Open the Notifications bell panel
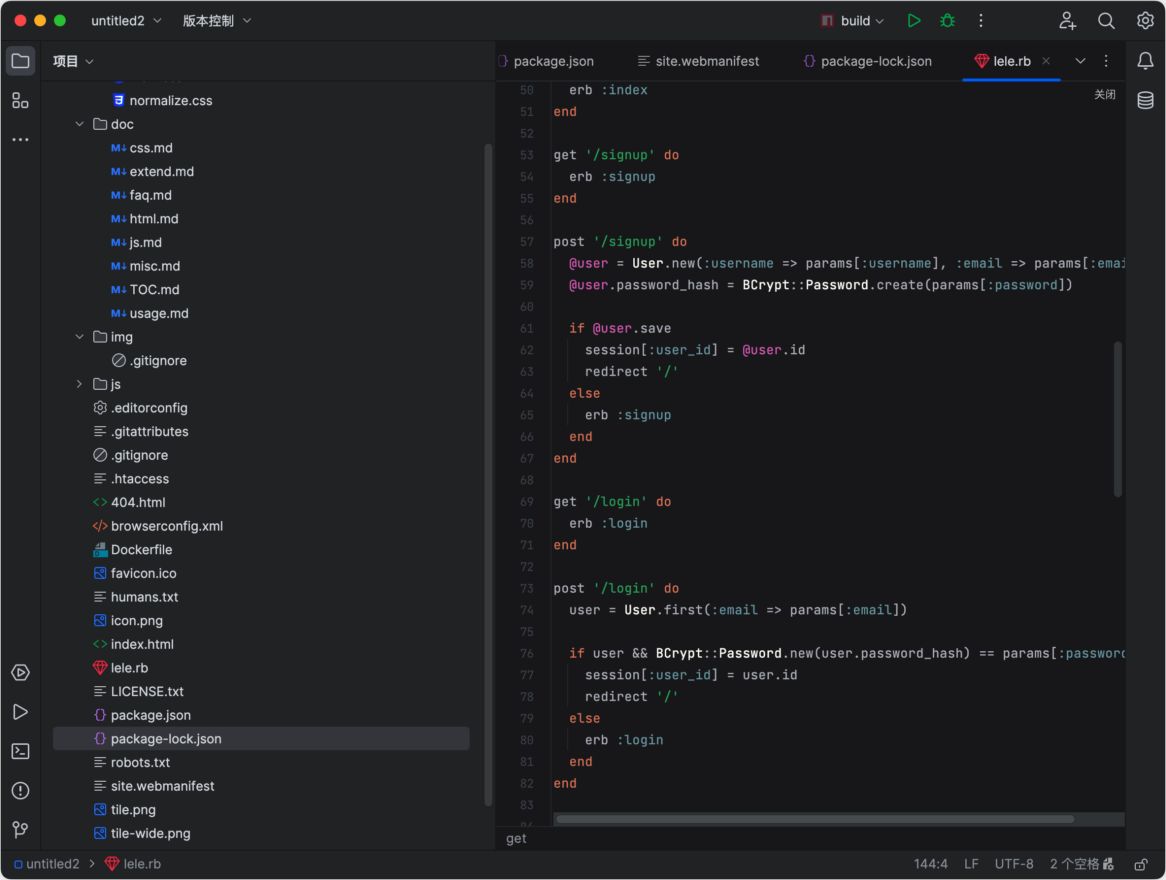Image resolution: width=1166 pixels, height=880 pixels. (1145, 61)
